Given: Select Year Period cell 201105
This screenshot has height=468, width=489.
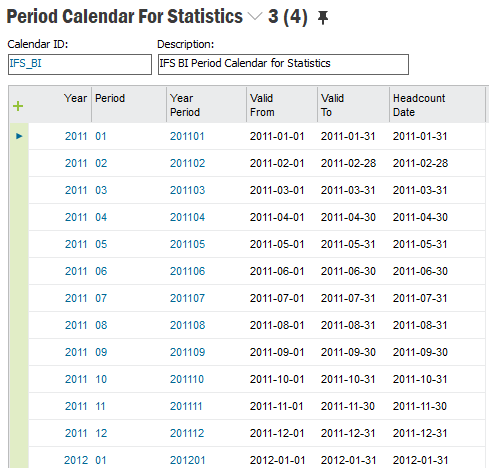Looking at the screenshot, I should pos(187,244).
